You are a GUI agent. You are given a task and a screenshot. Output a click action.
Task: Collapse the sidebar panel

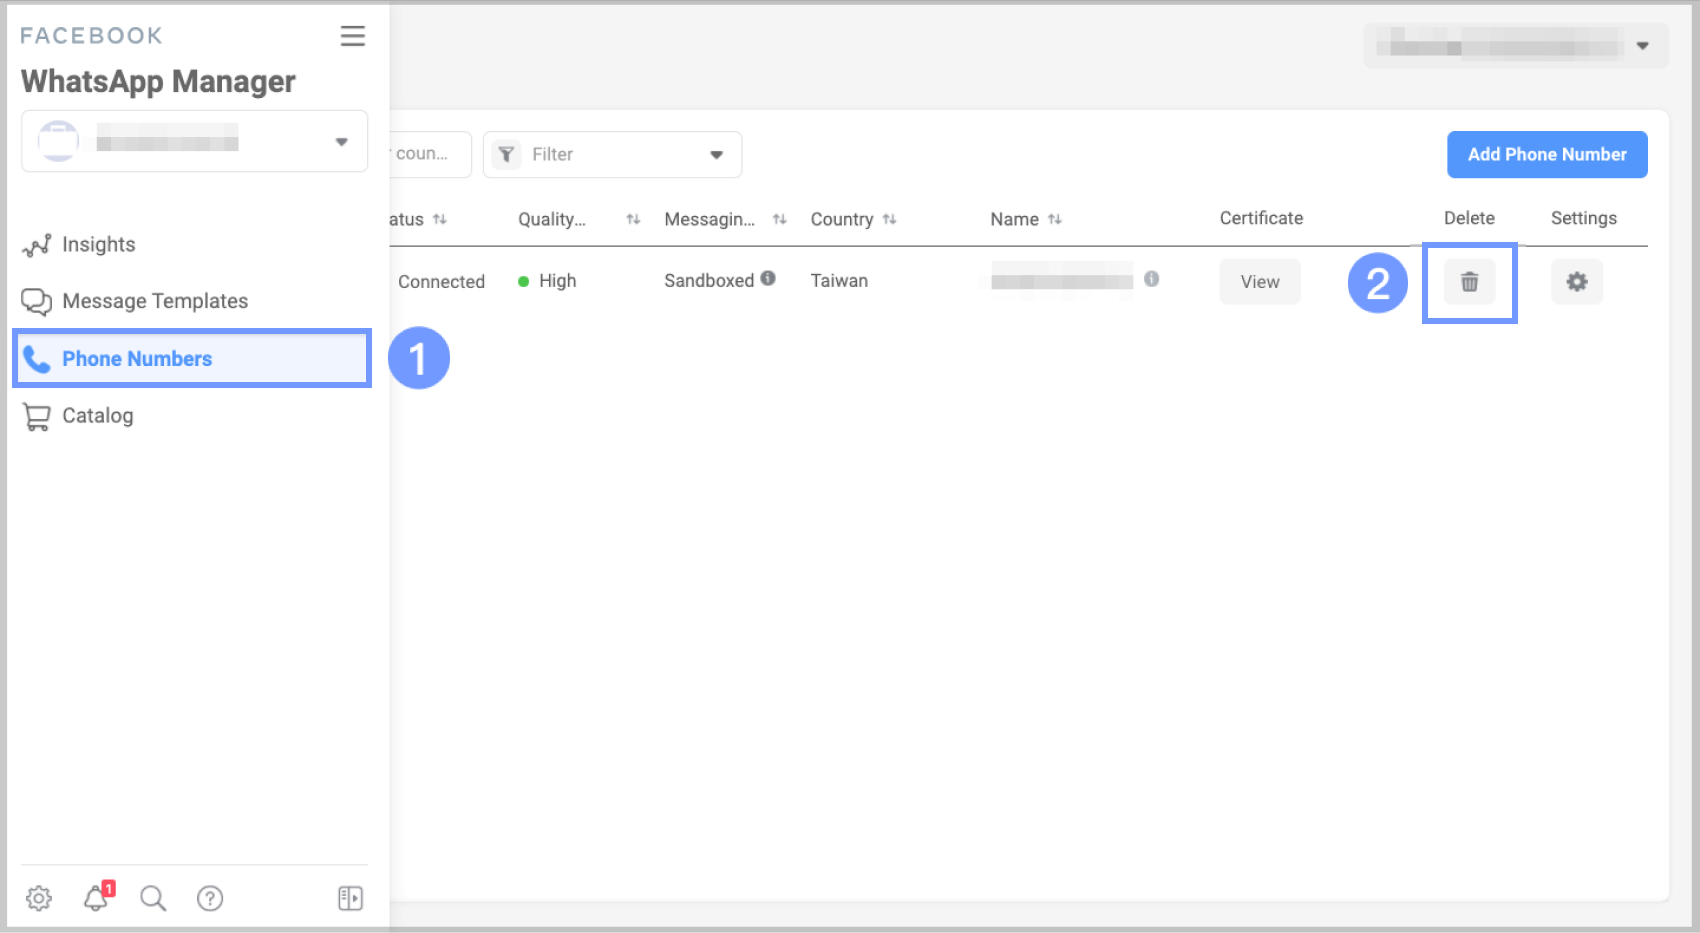(x=350, y=898)
